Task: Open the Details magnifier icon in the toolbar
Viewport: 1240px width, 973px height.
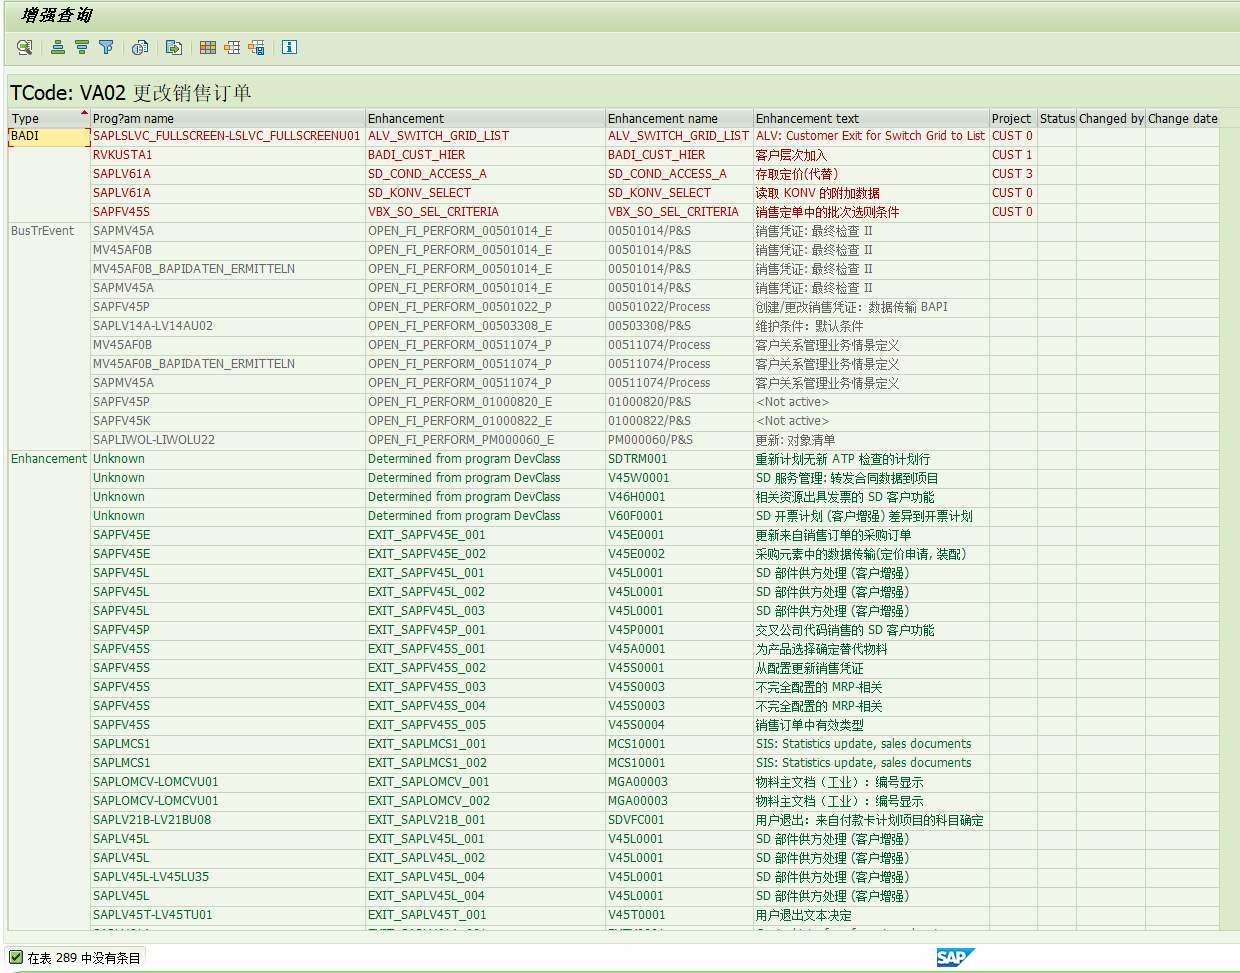Action: [x=25, y=47]
